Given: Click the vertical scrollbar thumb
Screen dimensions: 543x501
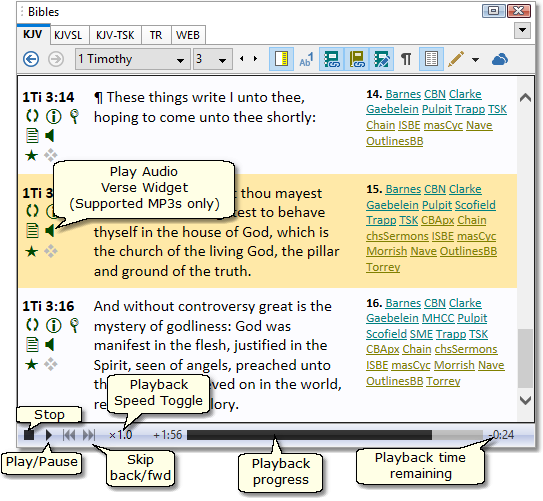Looking at the screenshot, I should (525, 358).
